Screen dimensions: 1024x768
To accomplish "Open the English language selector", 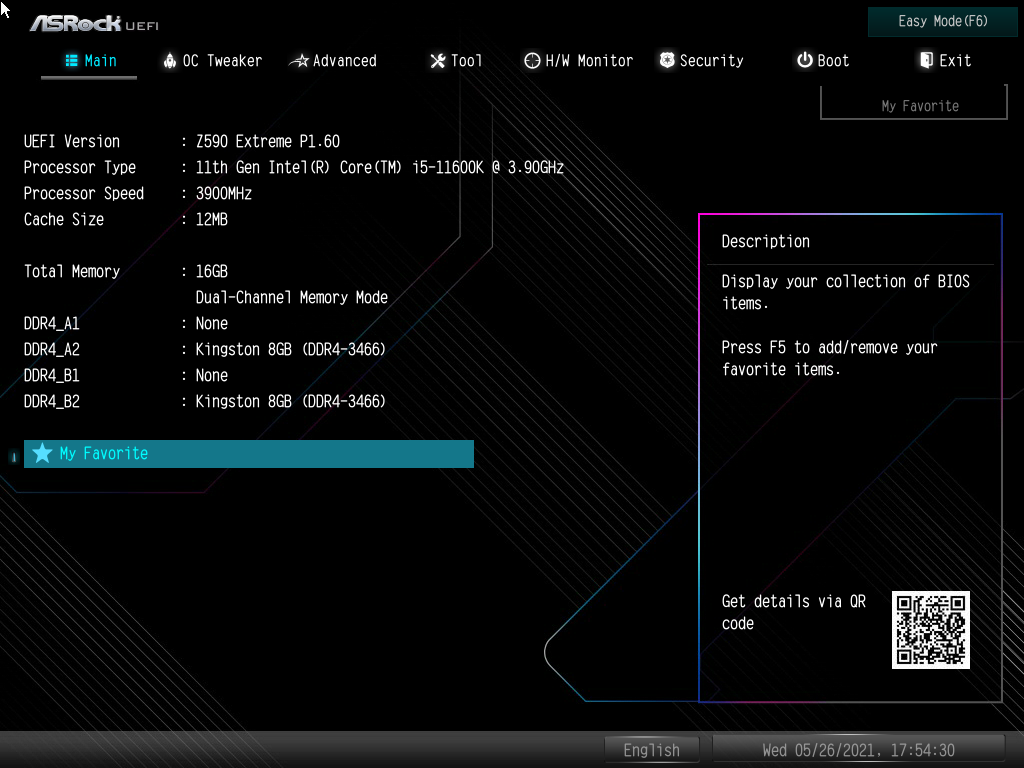I will coord(651,749).
